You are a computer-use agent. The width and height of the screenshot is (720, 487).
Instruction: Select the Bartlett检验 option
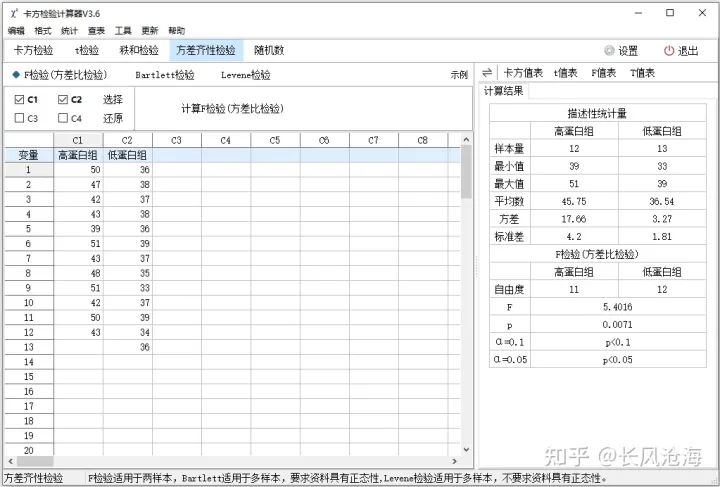[x=165, y=75]
